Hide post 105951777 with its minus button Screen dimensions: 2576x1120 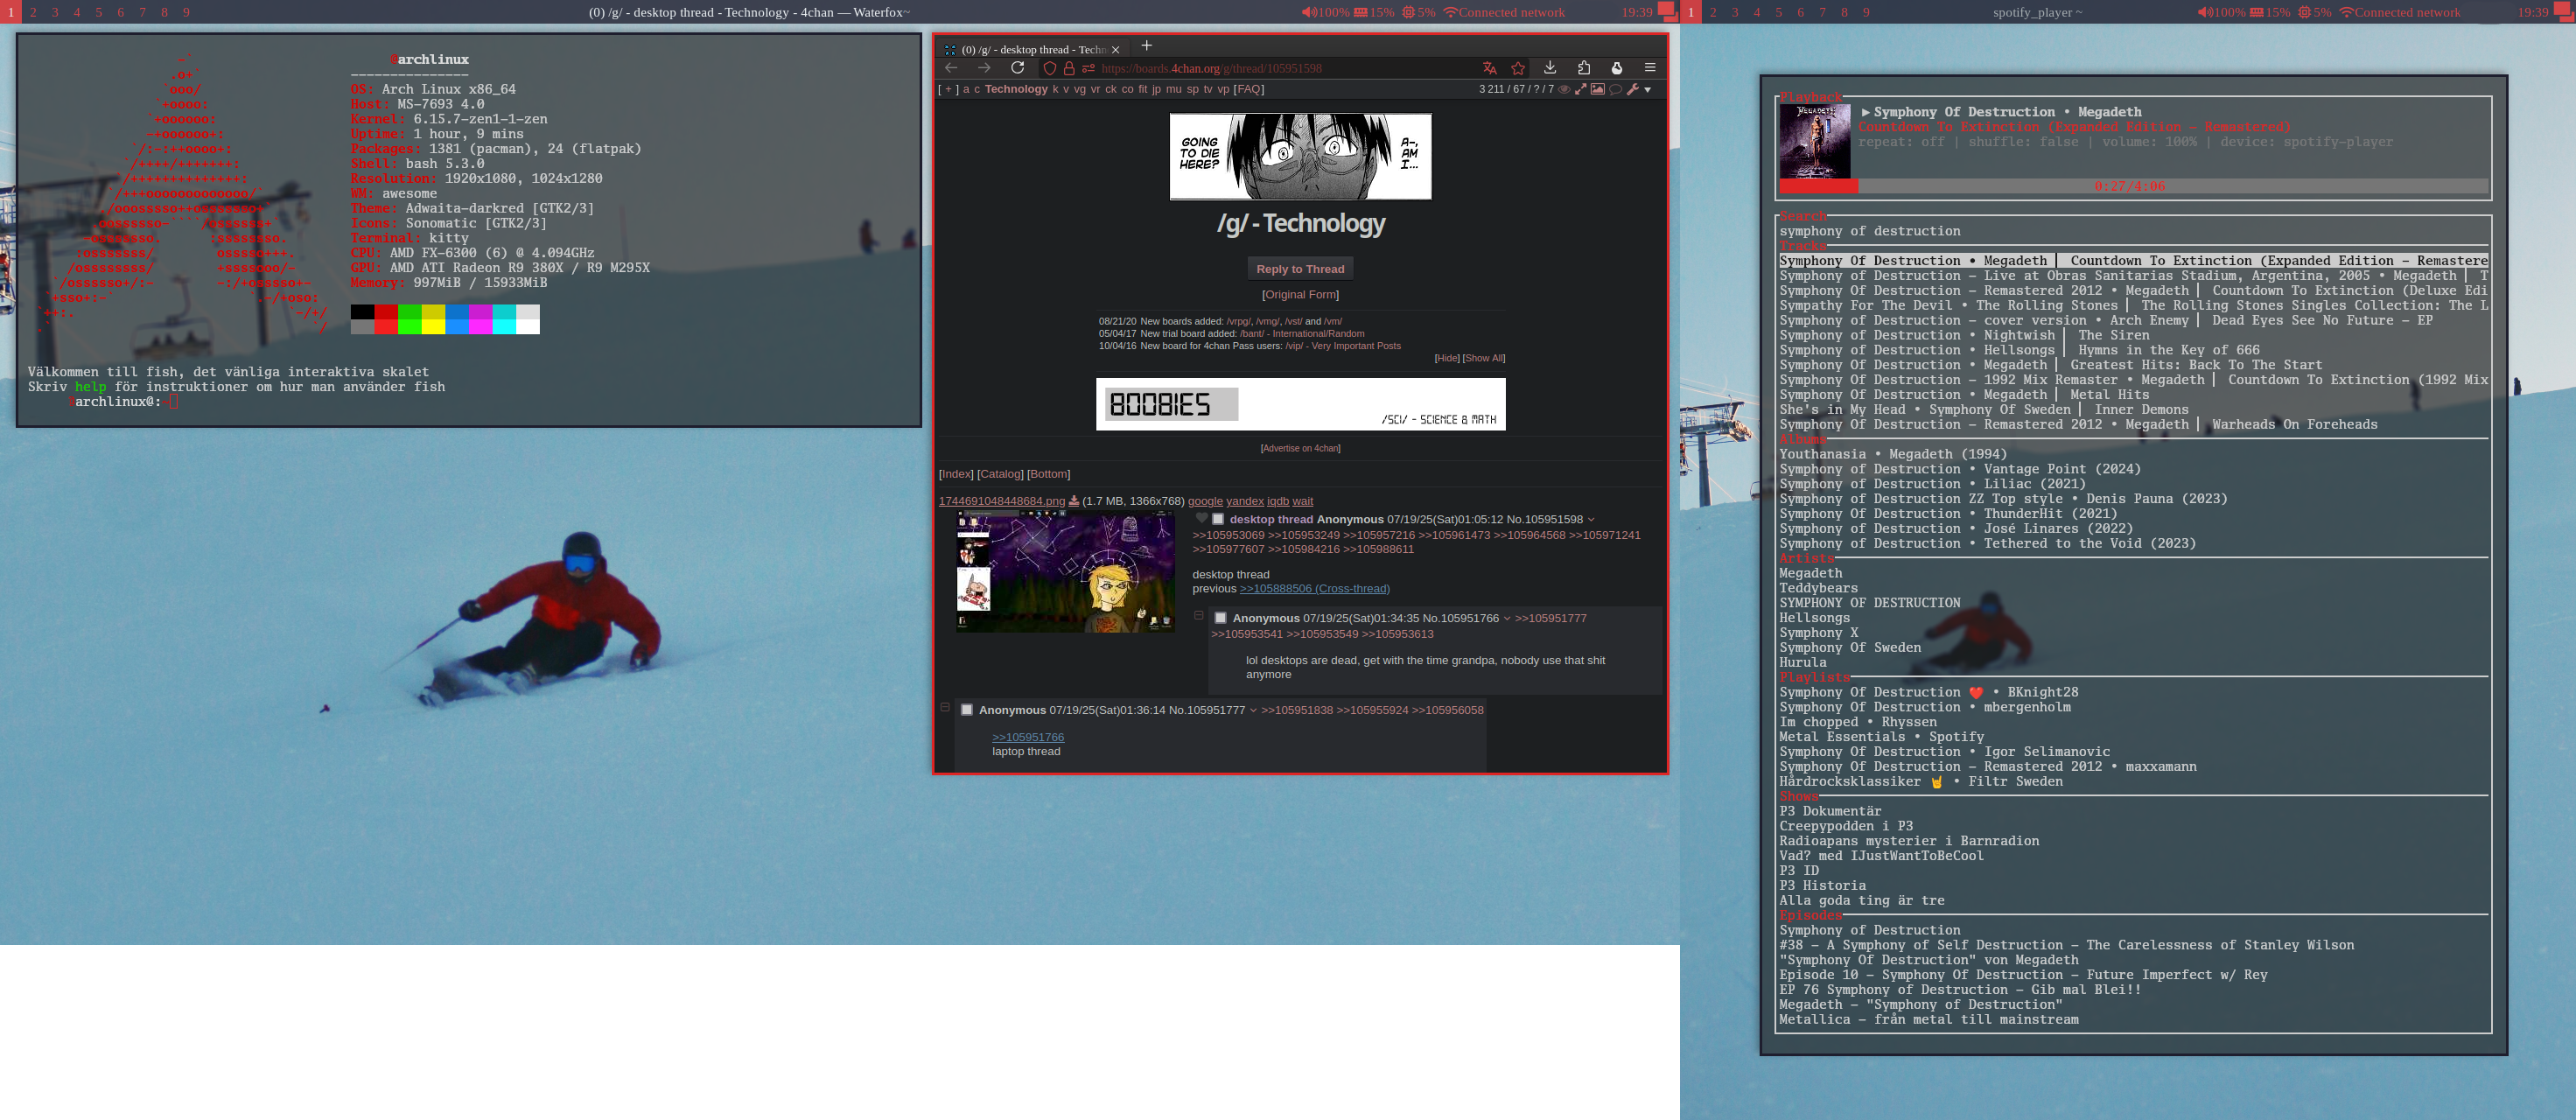[944, 708]
